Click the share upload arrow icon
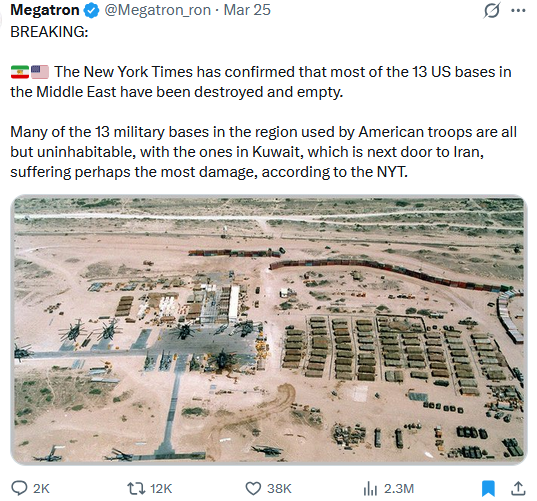This screenshot has height=501, width=537. 518,488
